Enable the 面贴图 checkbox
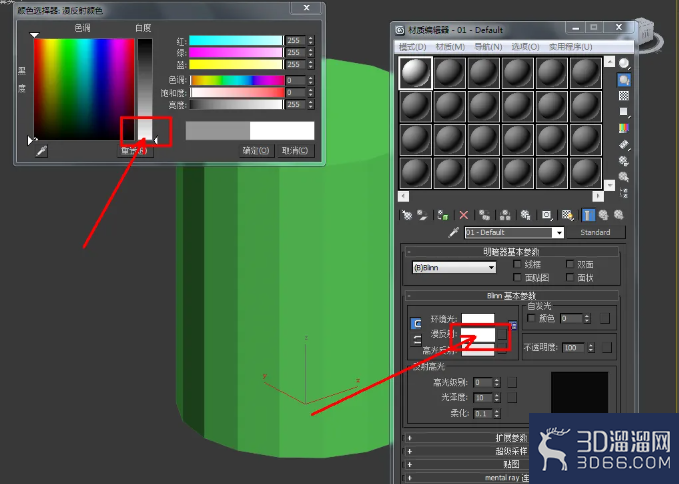 pyautogui.click(x=517, y=277)
